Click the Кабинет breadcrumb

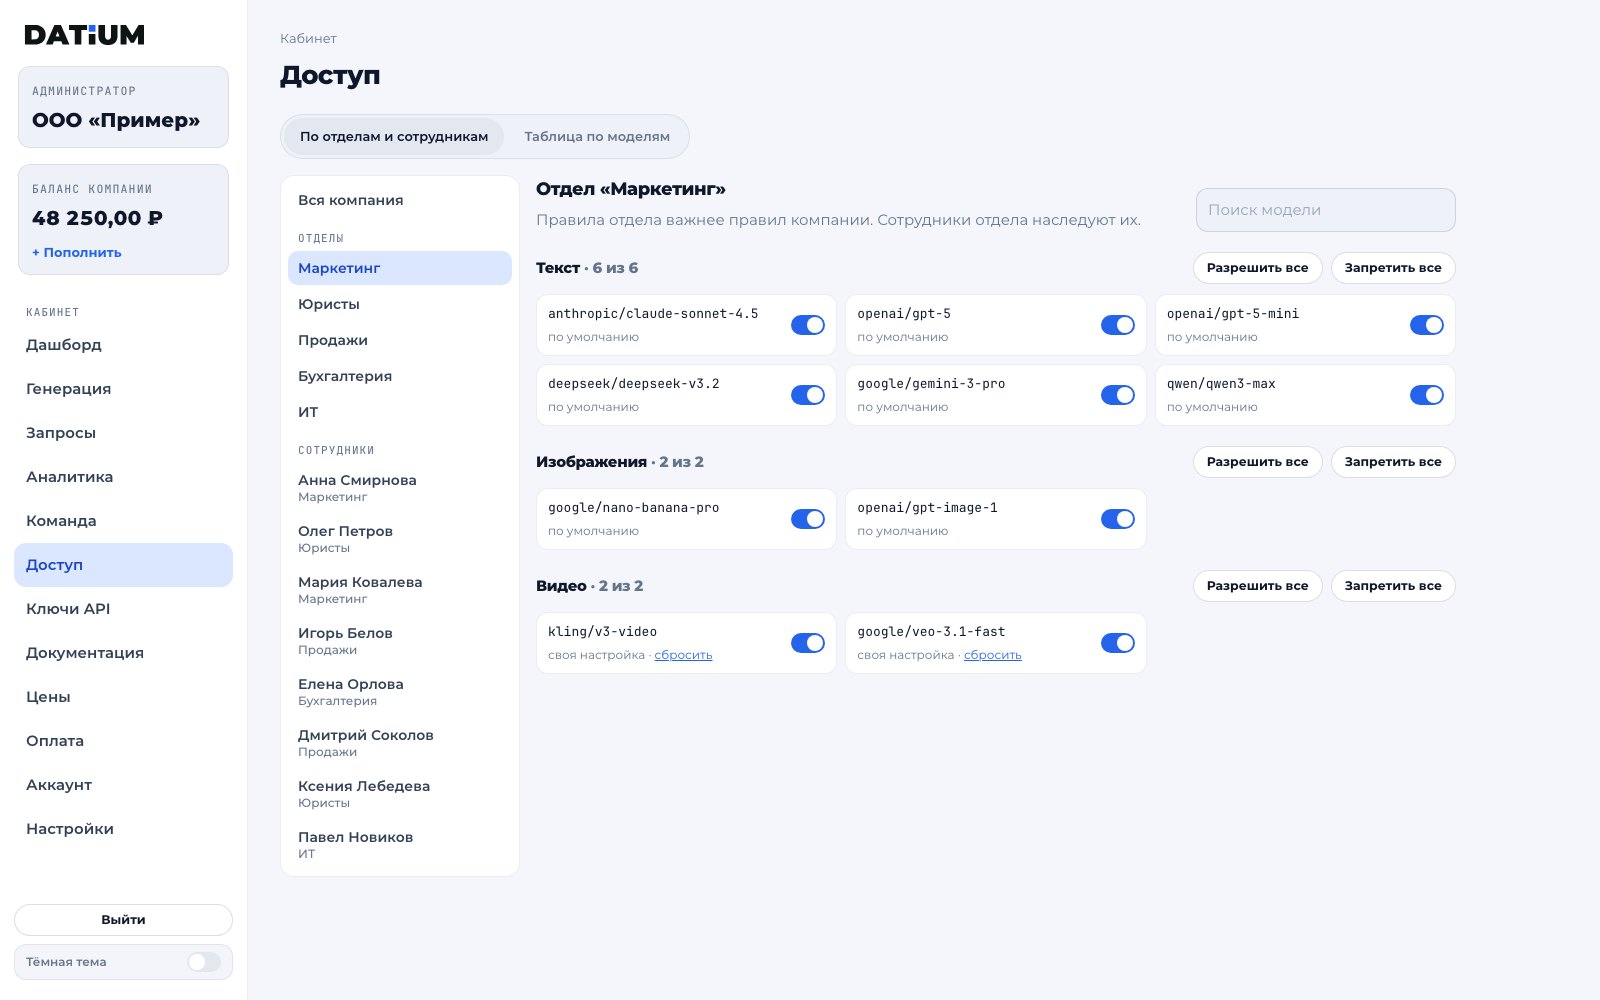(308, 39)
